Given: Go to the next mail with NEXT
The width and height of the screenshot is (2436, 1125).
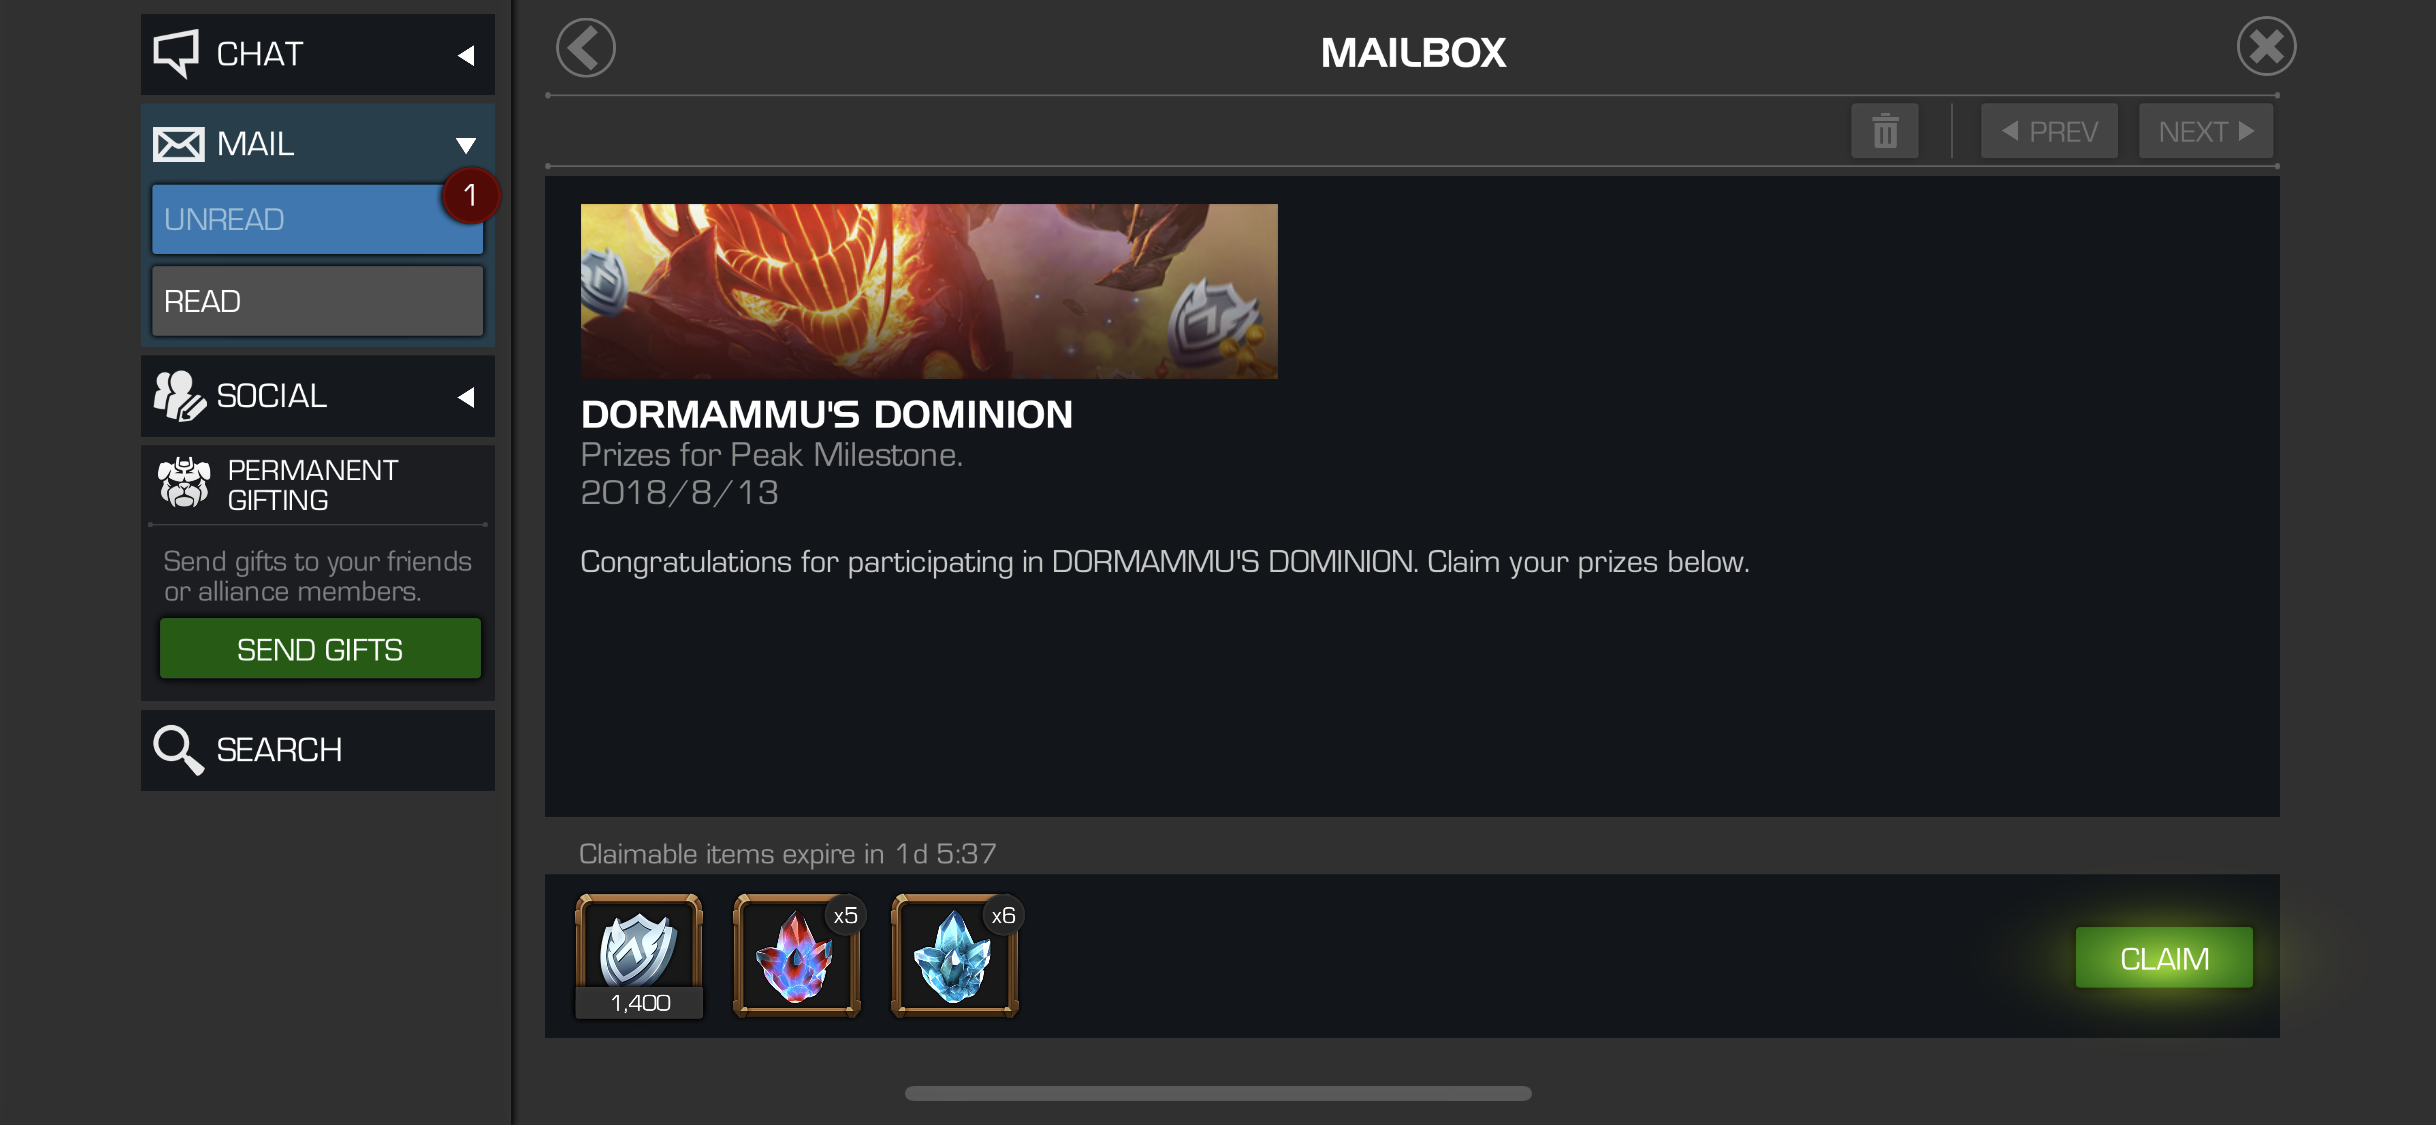Looking at the screenshot, I should click(x=2206, y=131).
